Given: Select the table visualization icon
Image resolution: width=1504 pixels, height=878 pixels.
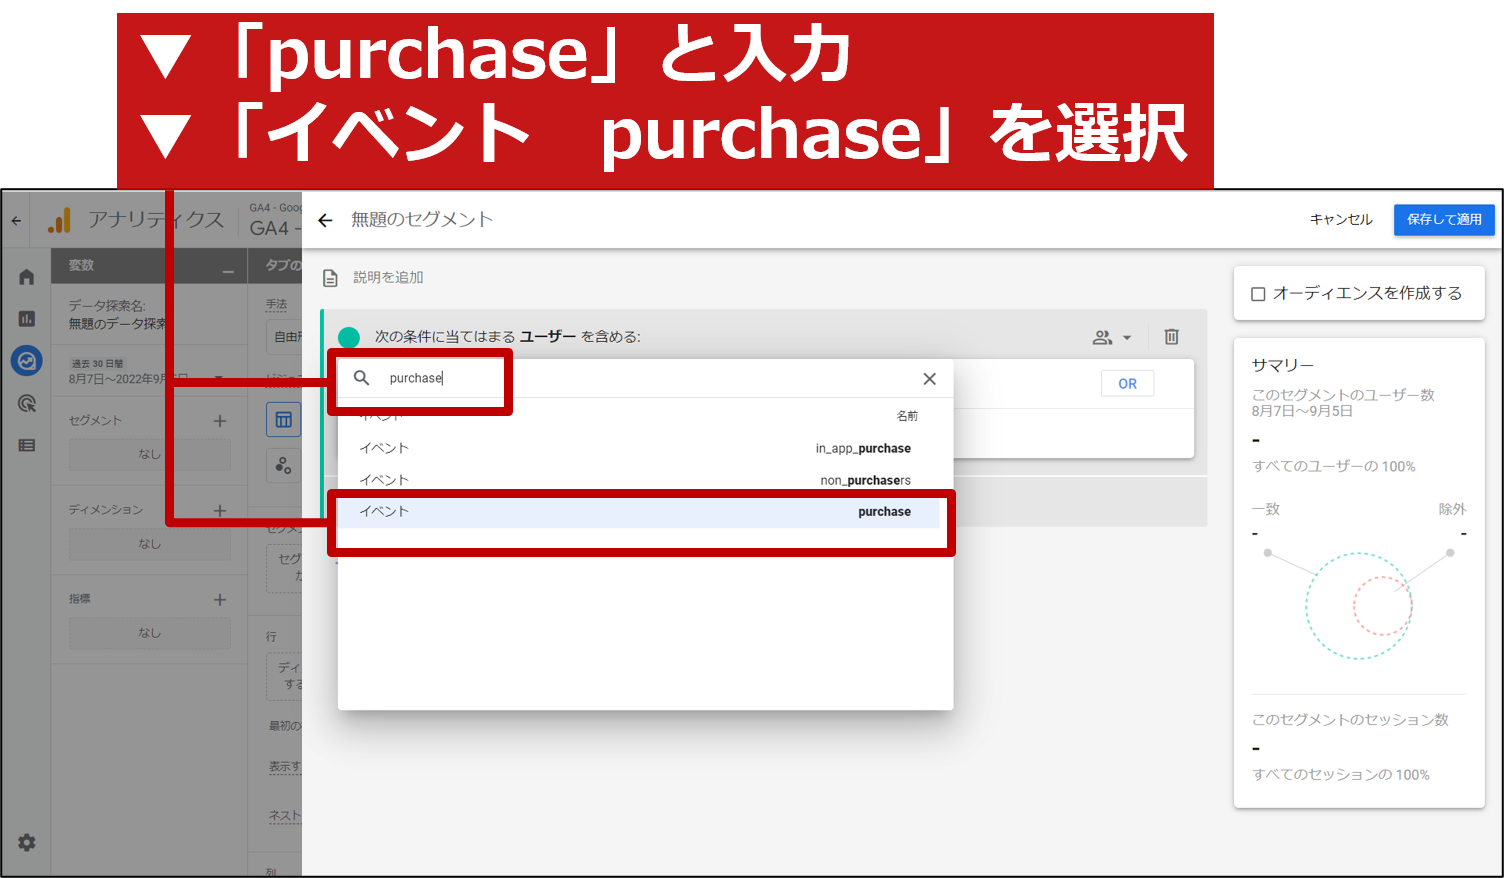Looking at the screenshot, I should tap(284, 420).
